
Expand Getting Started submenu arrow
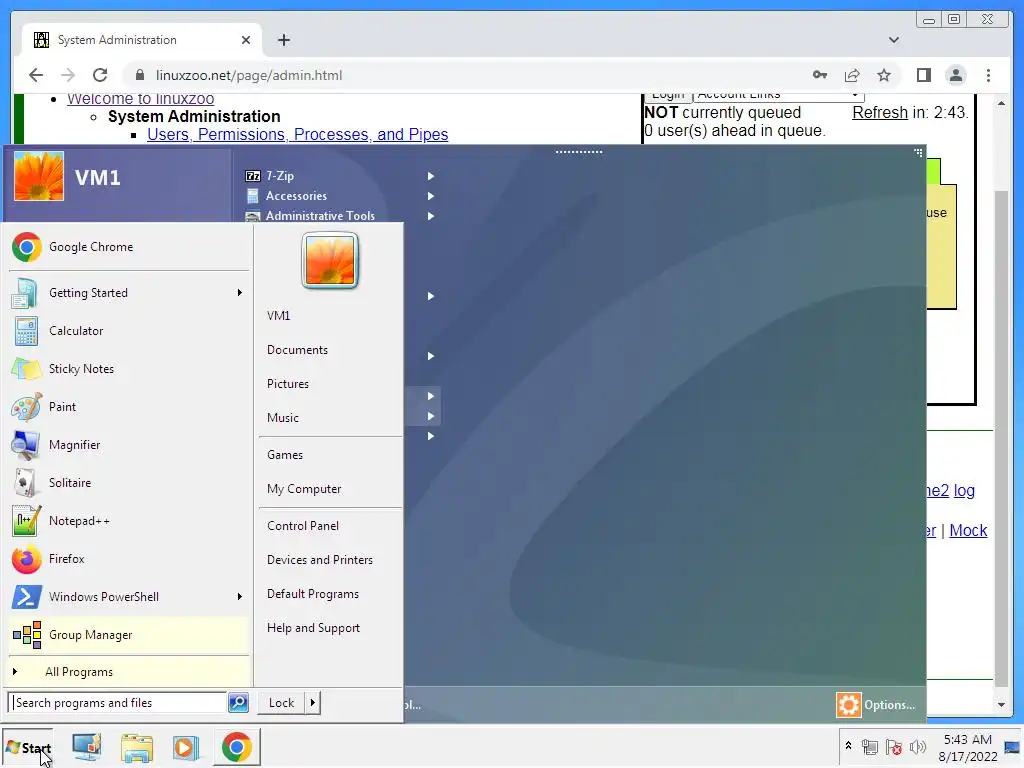point(240,293)
